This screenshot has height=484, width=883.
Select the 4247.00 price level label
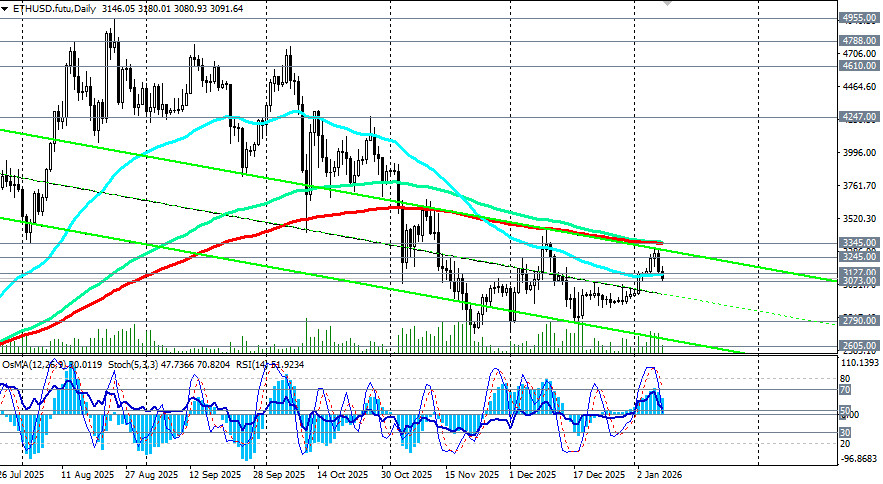(x=858, y=117)
